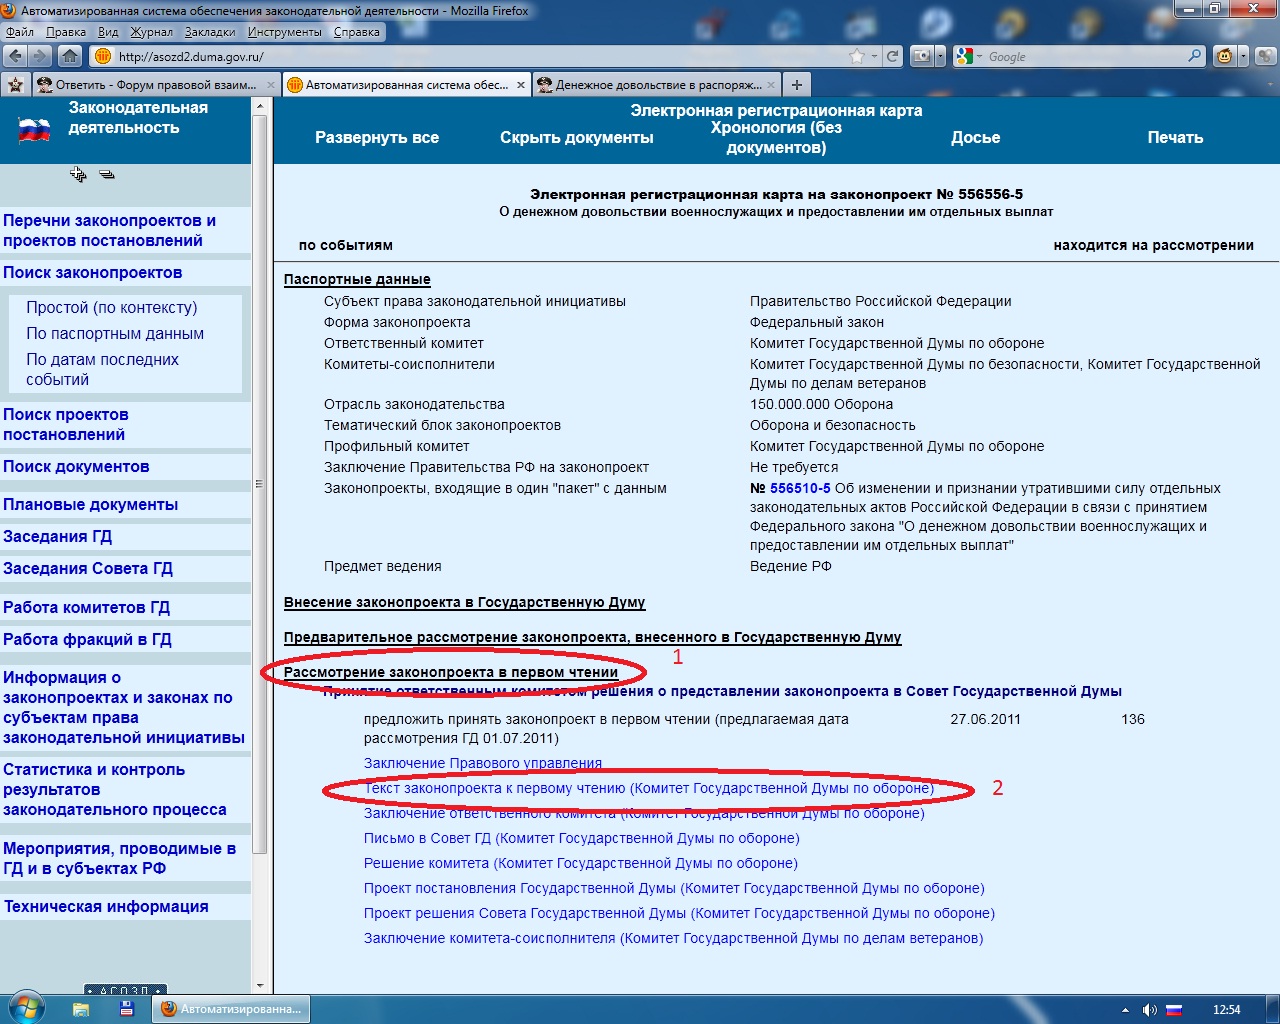Open the Windows Start menu
This screenshot has width=1280, height=1024.
point(24,1008)
